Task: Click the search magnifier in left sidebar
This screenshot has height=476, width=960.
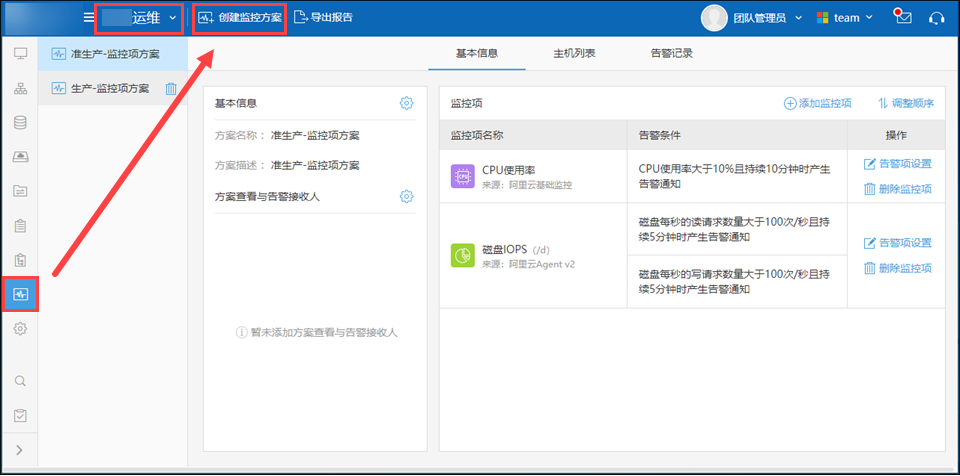Action: (x=20, y=380)
